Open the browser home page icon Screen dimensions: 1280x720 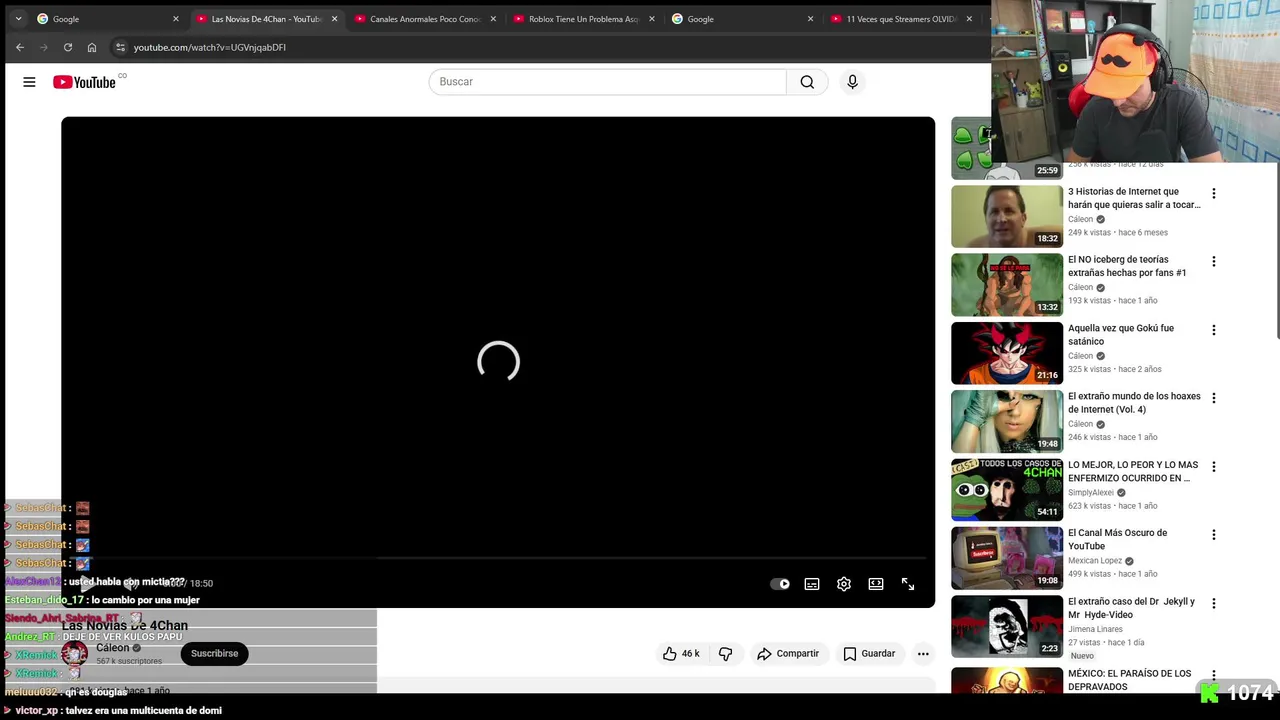pos(92,47)
